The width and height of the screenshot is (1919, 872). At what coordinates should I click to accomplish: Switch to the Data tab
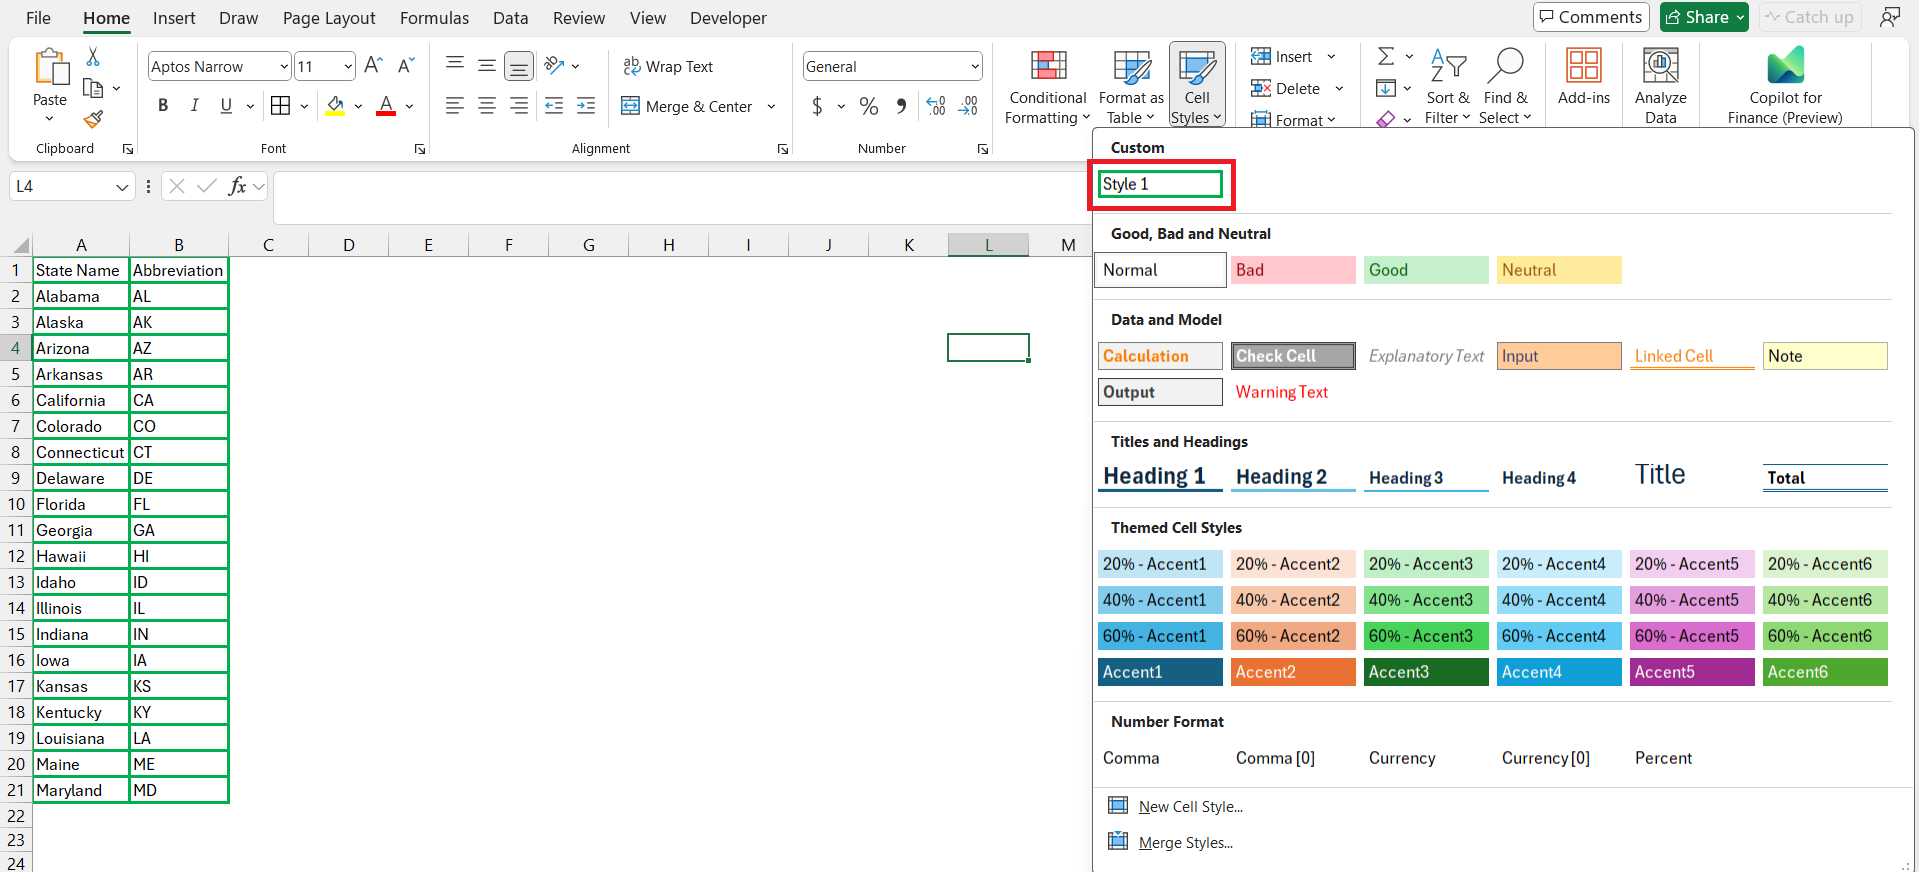tap(510, 18)
